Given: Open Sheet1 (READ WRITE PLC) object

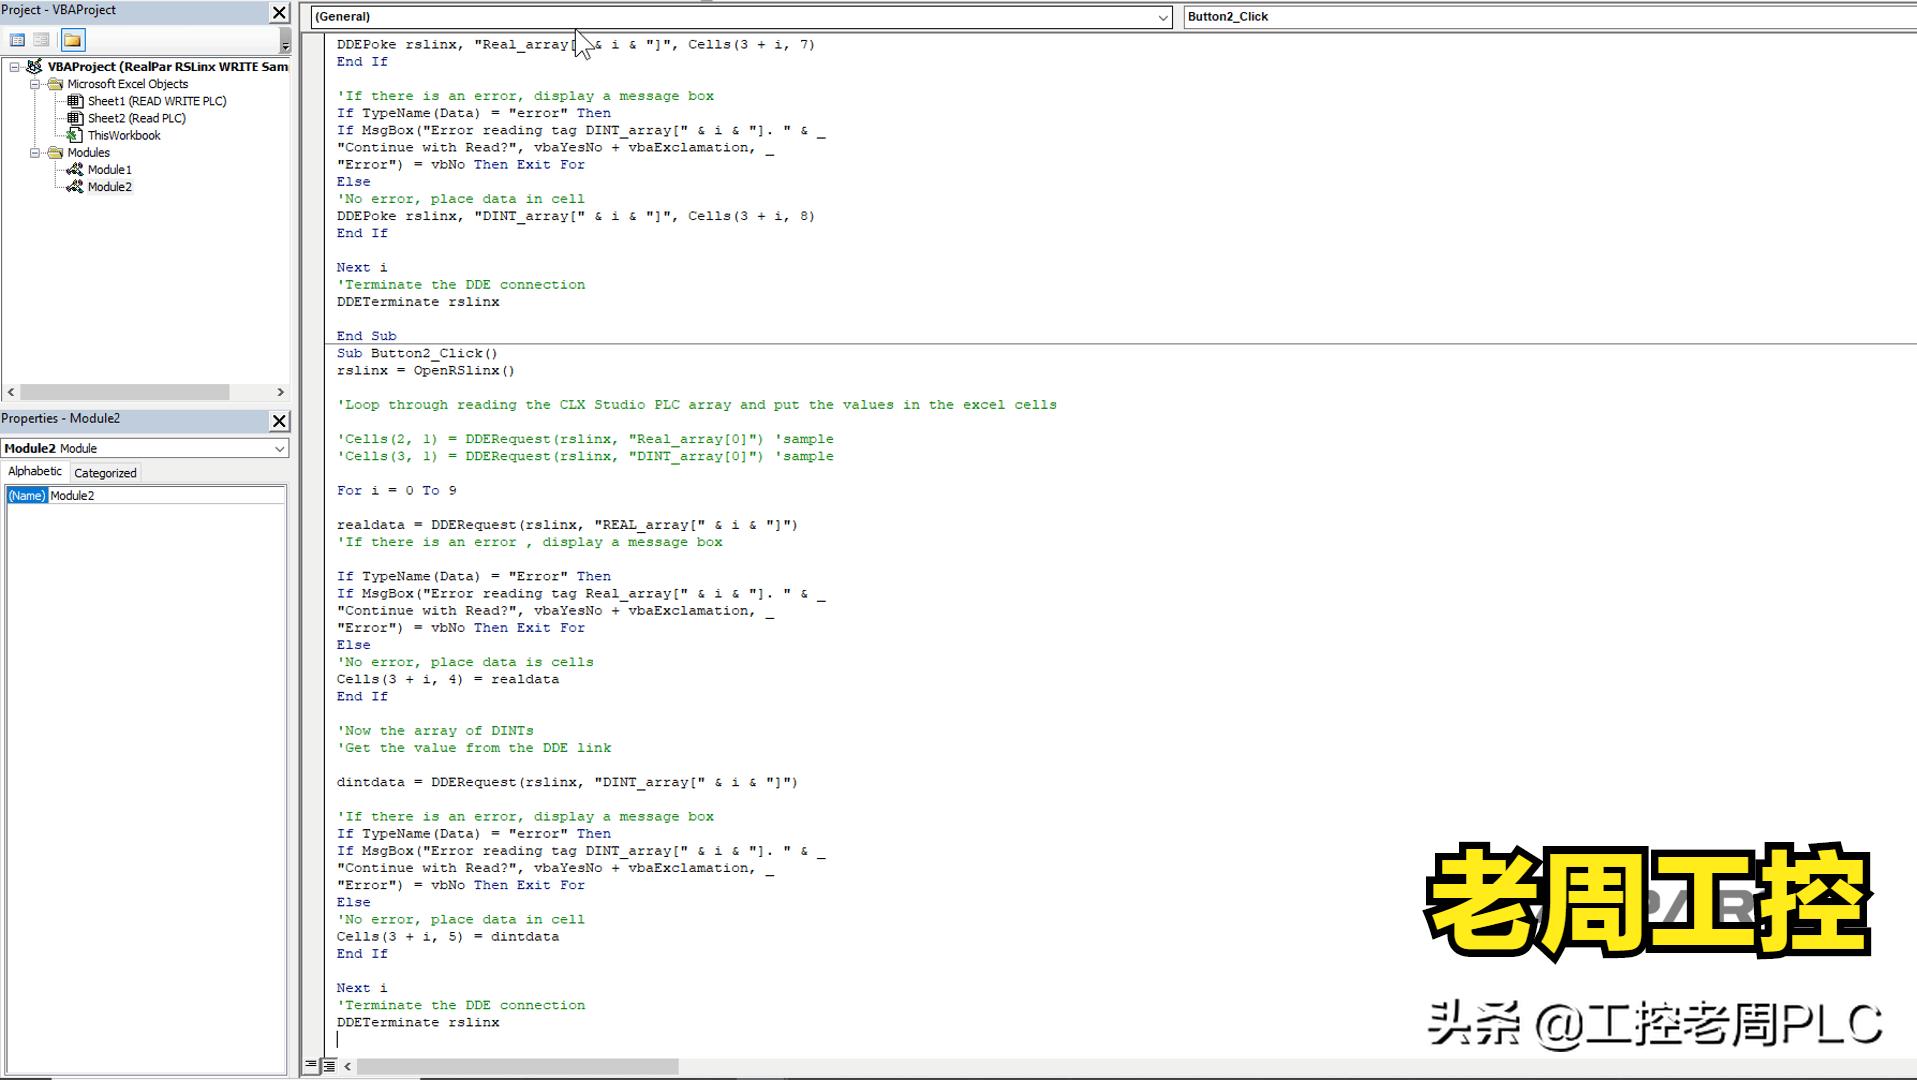Looking at the screenshot, I should click(x=156, y=101).
